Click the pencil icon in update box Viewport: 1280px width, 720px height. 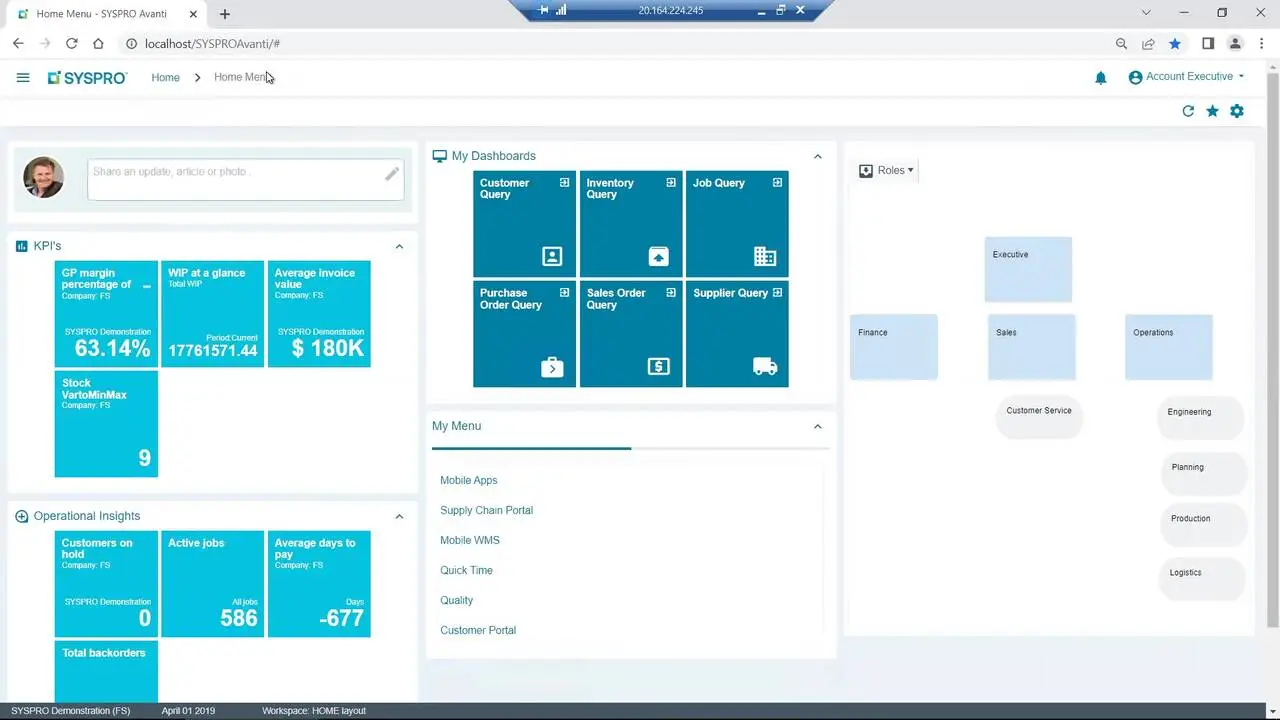click(x=392, y=174)
